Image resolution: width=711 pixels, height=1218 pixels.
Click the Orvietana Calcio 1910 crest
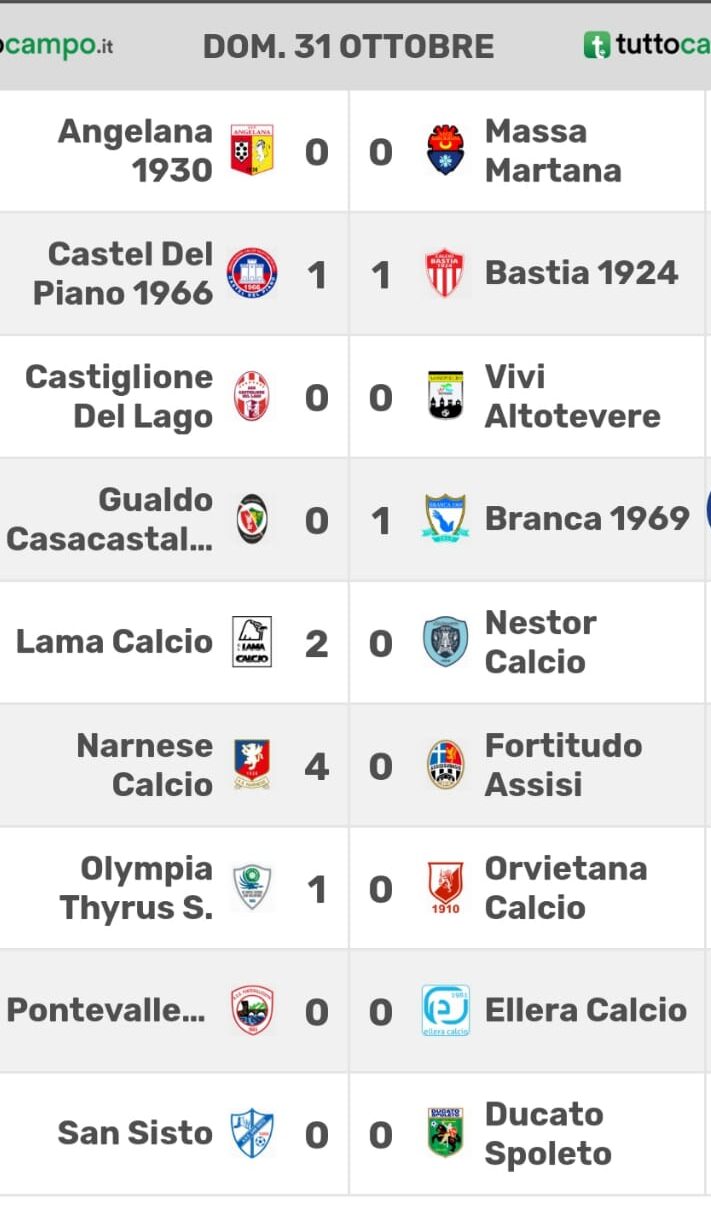[x=445, y=888]
